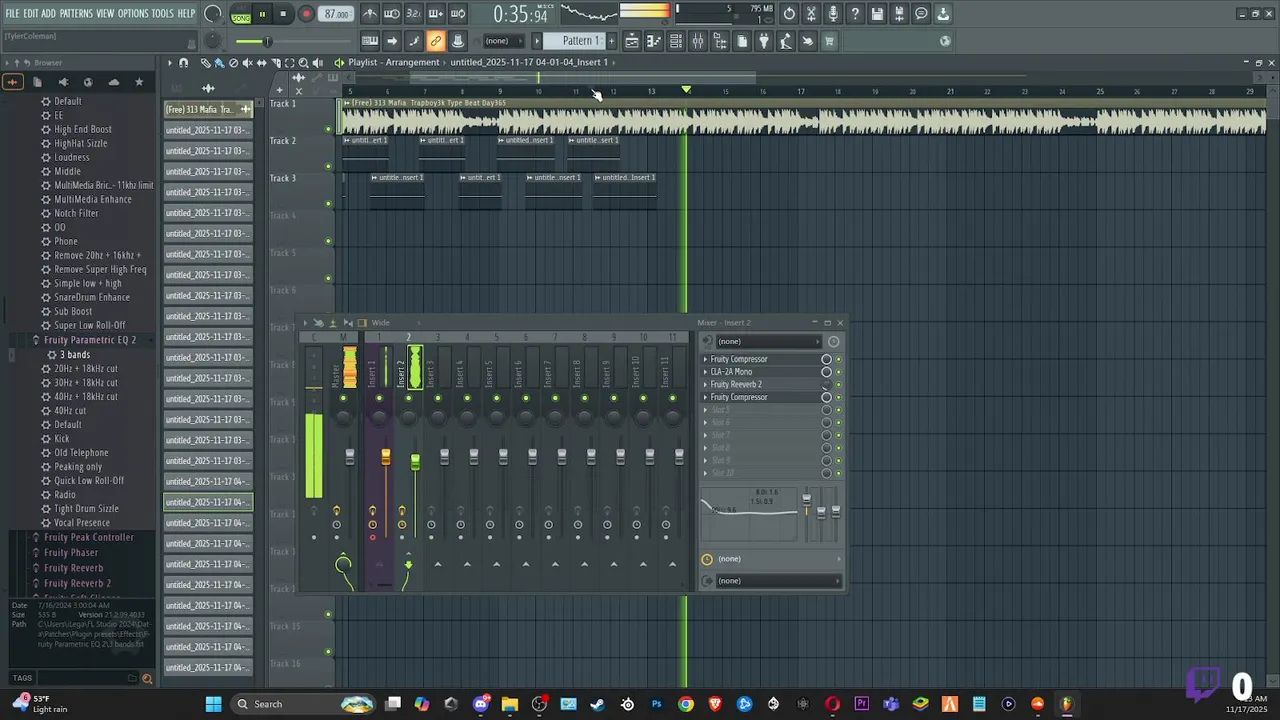The width and height of the screenshot is (1280, 720).
Task: Select SnareDrum Enhance preset
Action: 92,297
